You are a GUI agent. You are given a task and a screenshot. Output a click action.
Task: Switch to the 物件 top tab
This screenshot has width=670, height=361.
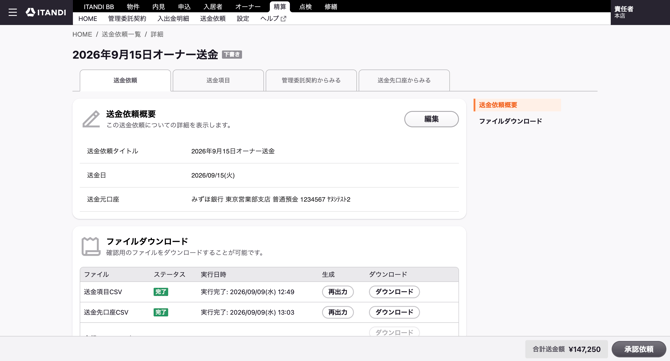pyautogui.click(x=133, y=7)
